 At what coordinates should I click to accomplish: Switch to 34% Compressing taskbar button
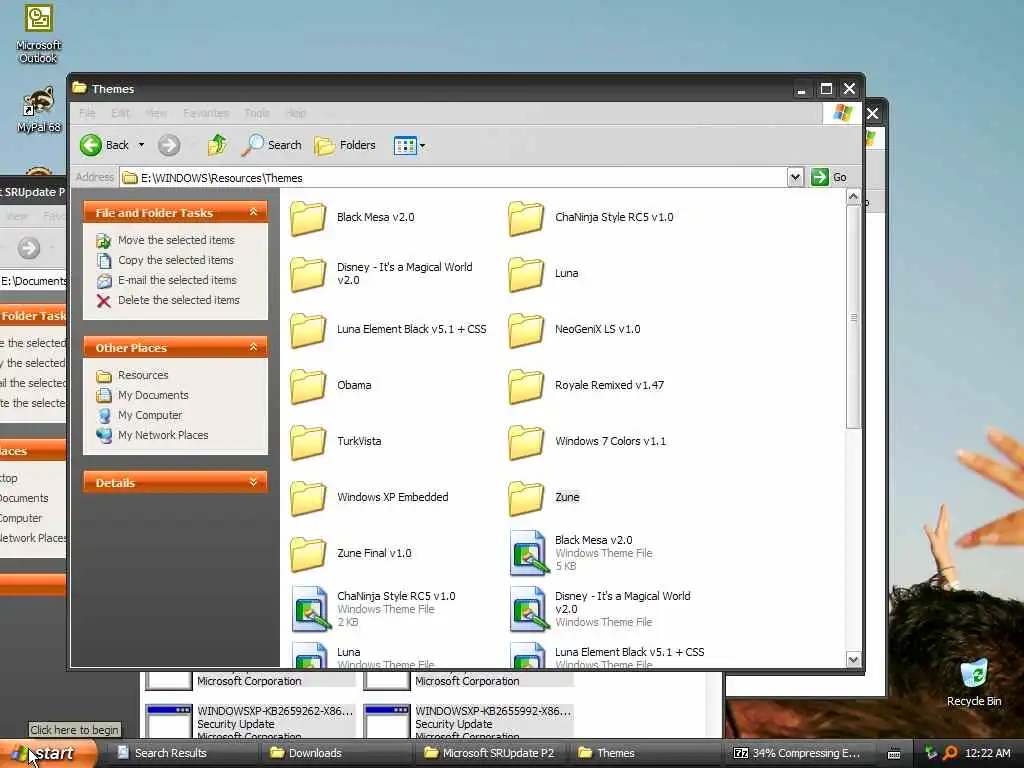click(797, 754)
